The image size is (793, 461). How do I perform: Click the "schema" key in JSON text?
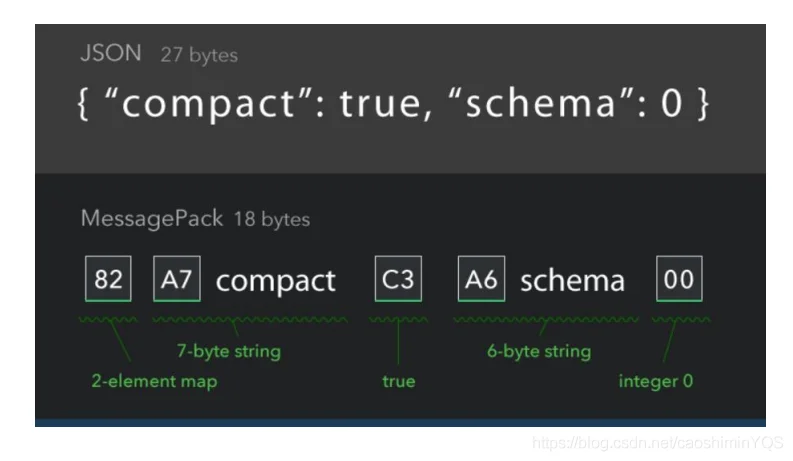click(x=541, y=103)
